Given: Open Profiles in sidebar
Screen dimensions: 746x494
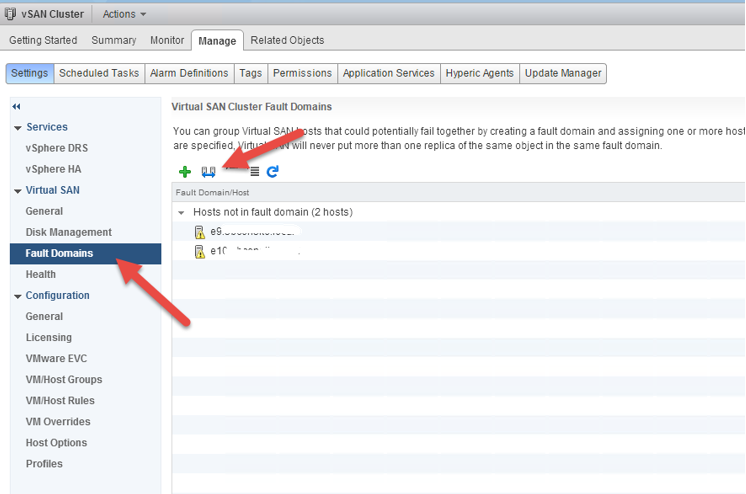Looking at the screenshot, I should tap(44, 464).
